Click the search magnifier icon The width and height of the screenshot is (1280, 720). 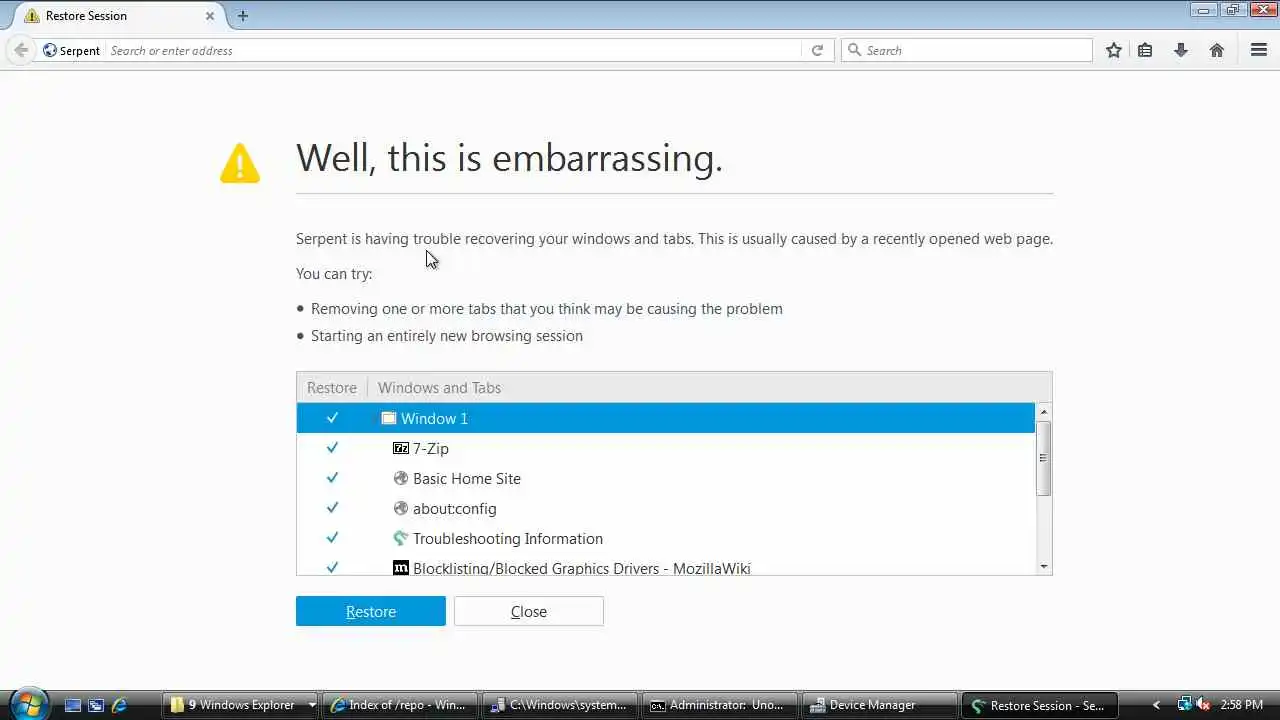click(x=853, y=50)
